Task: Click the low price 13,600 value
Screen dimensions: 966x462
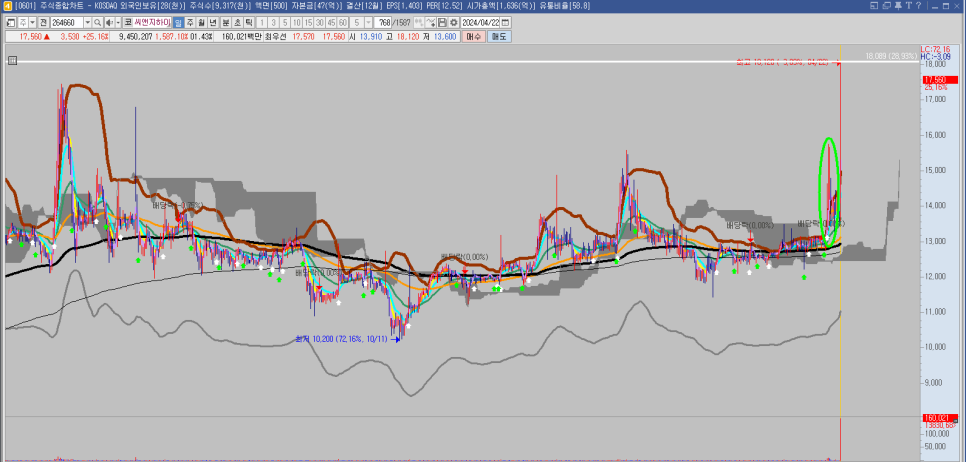Action: [x=445, y=36]
